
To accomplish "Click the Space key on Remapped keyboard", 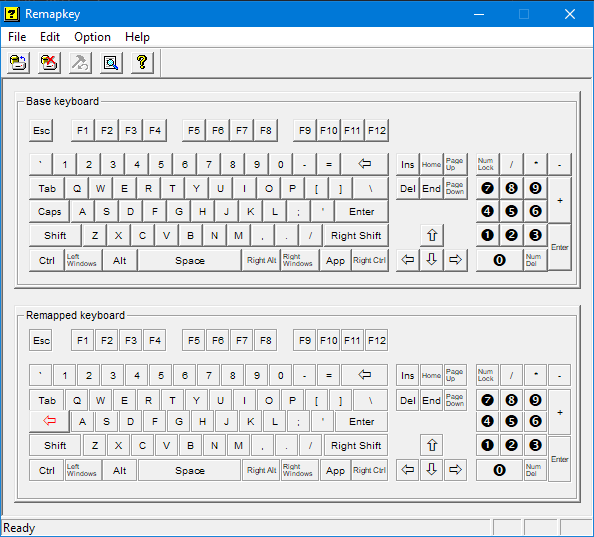I will tap(190, 470).
